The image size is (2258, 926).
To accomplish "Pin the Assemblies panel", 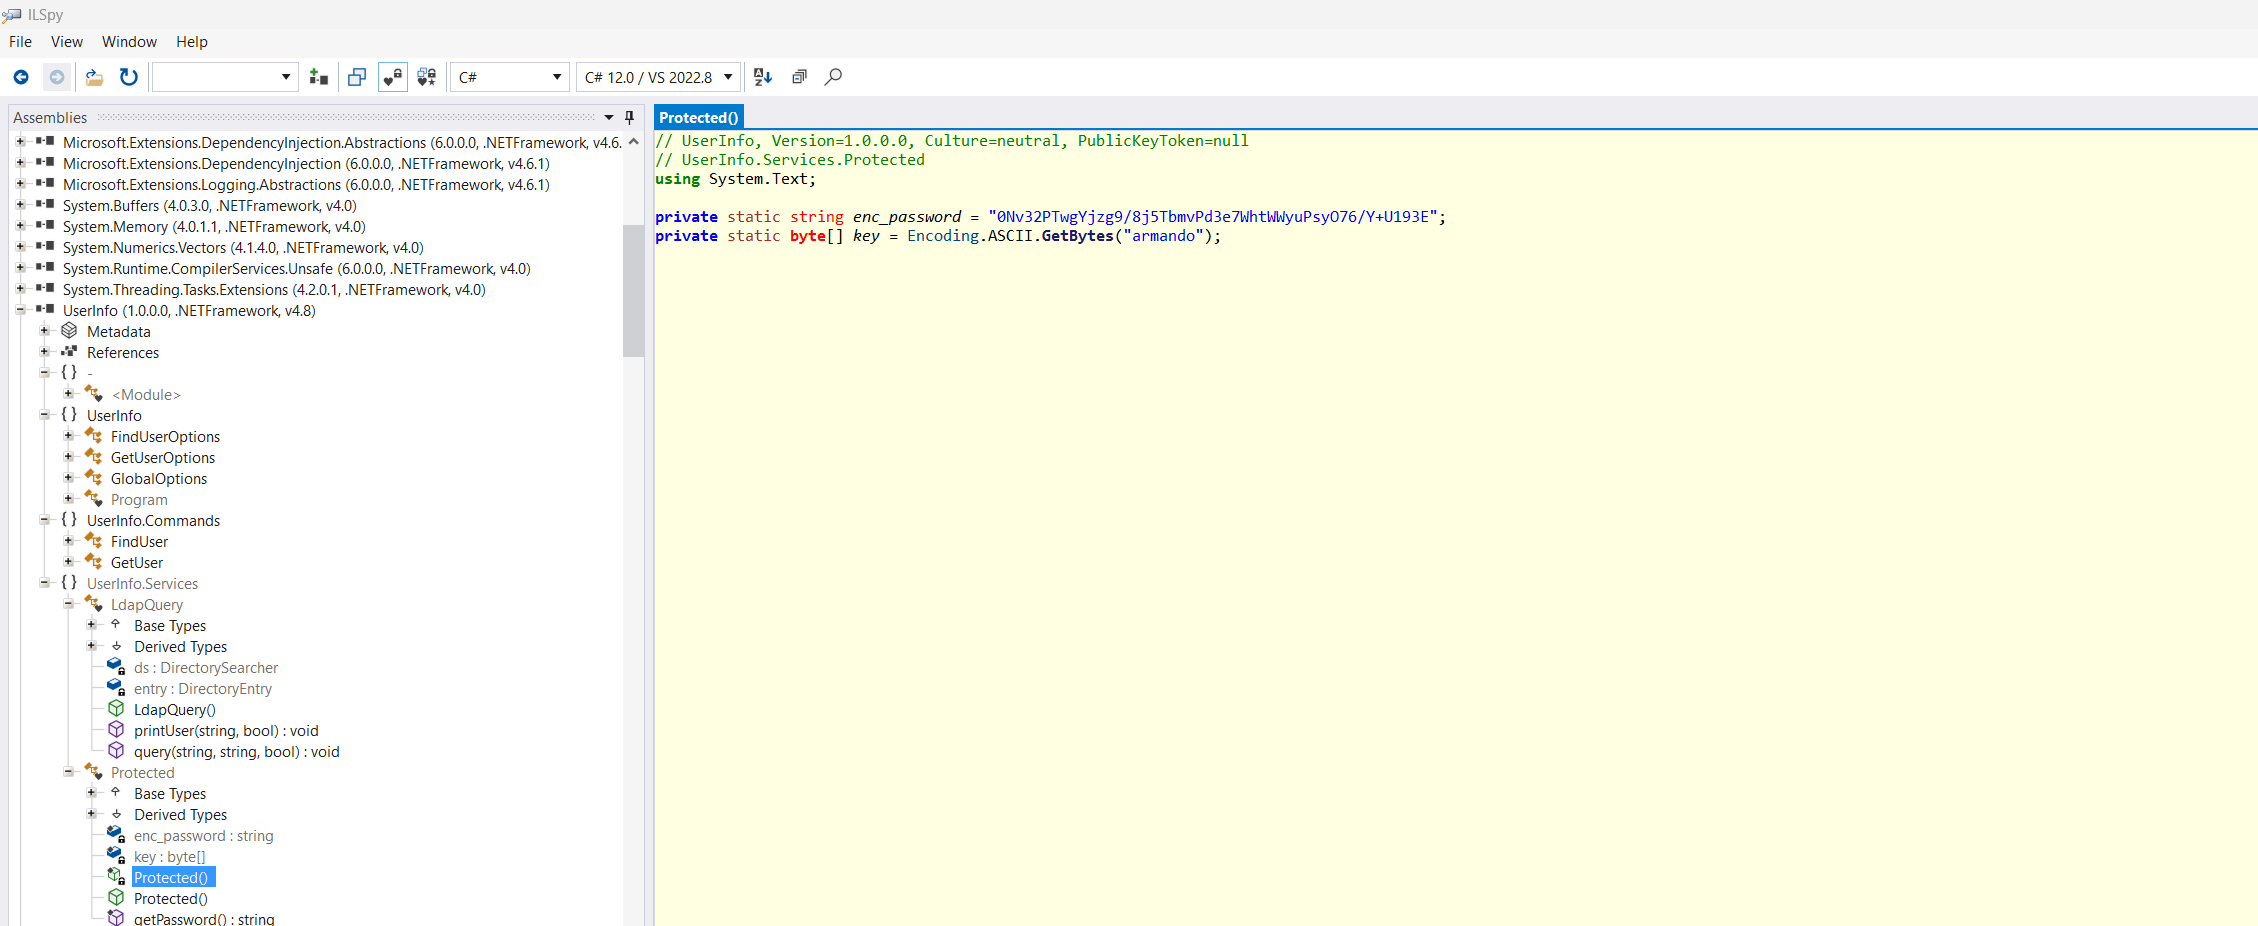I will coord(629,117).
